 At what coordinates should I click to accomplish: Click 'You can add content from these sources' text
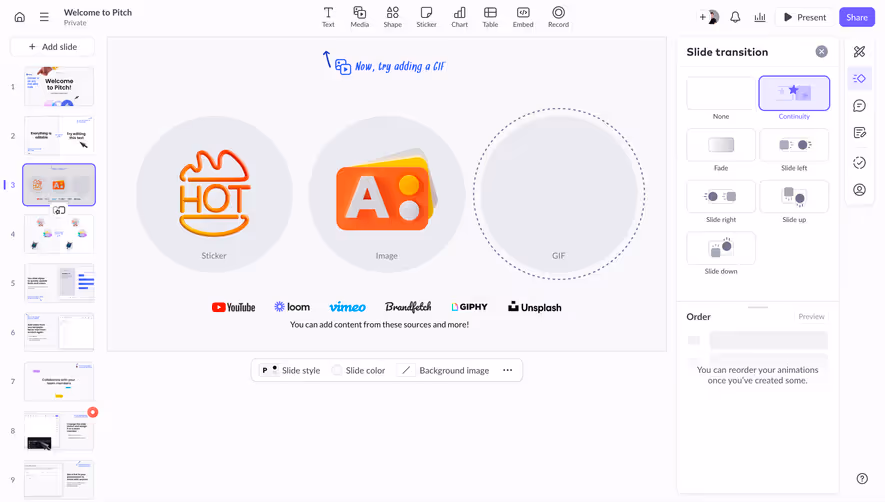379,325
